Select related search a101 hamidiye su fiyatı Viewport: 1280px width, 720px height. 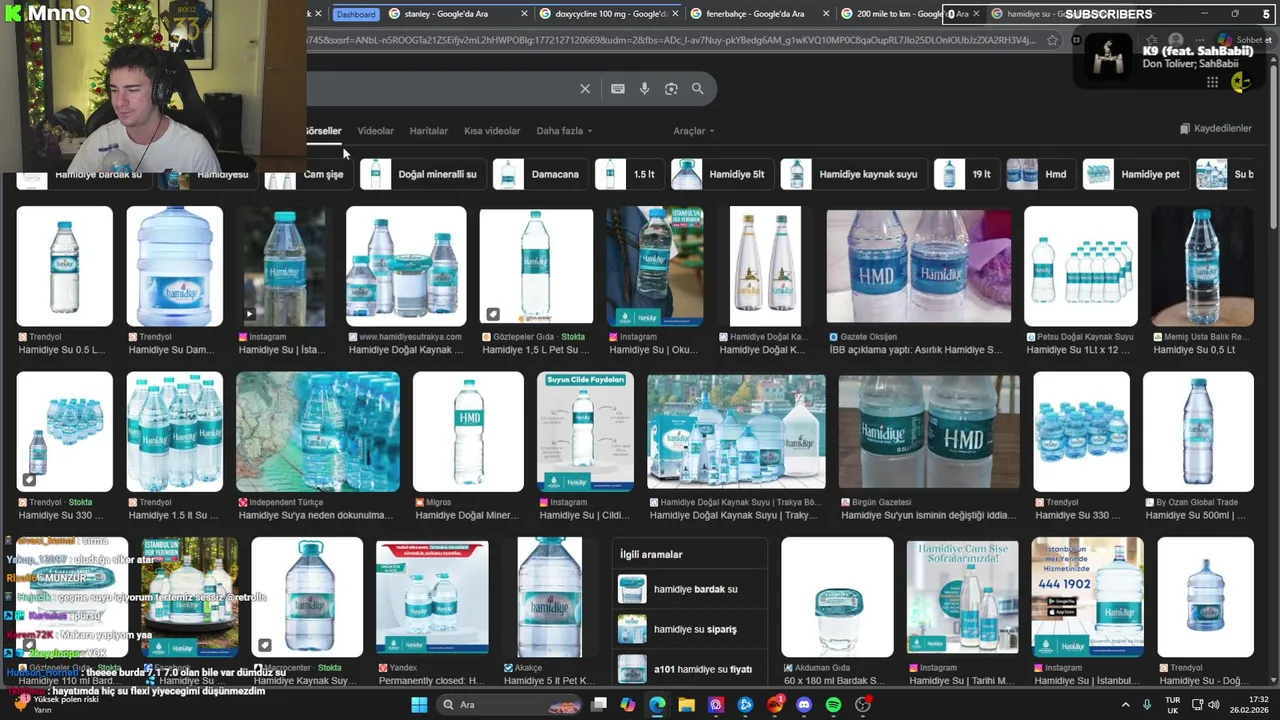689,669
